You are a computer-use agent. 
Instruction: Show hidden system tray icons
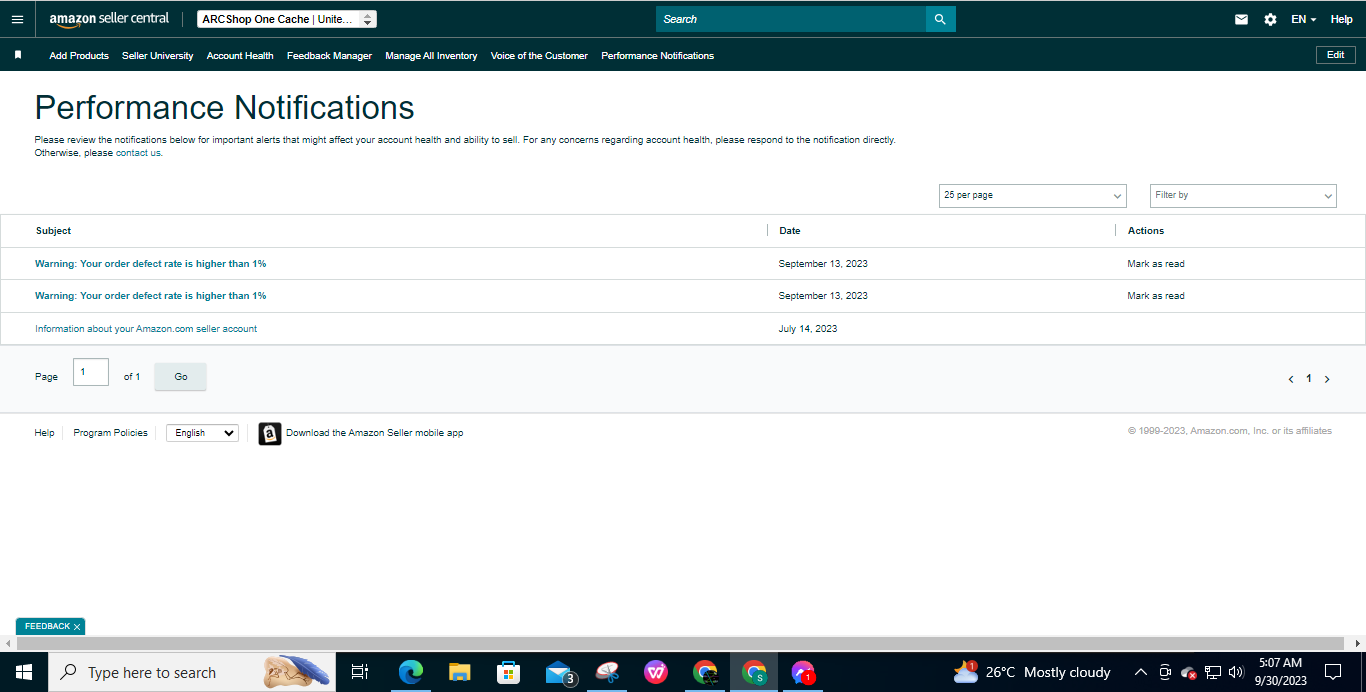click(x=1140, y=672)
